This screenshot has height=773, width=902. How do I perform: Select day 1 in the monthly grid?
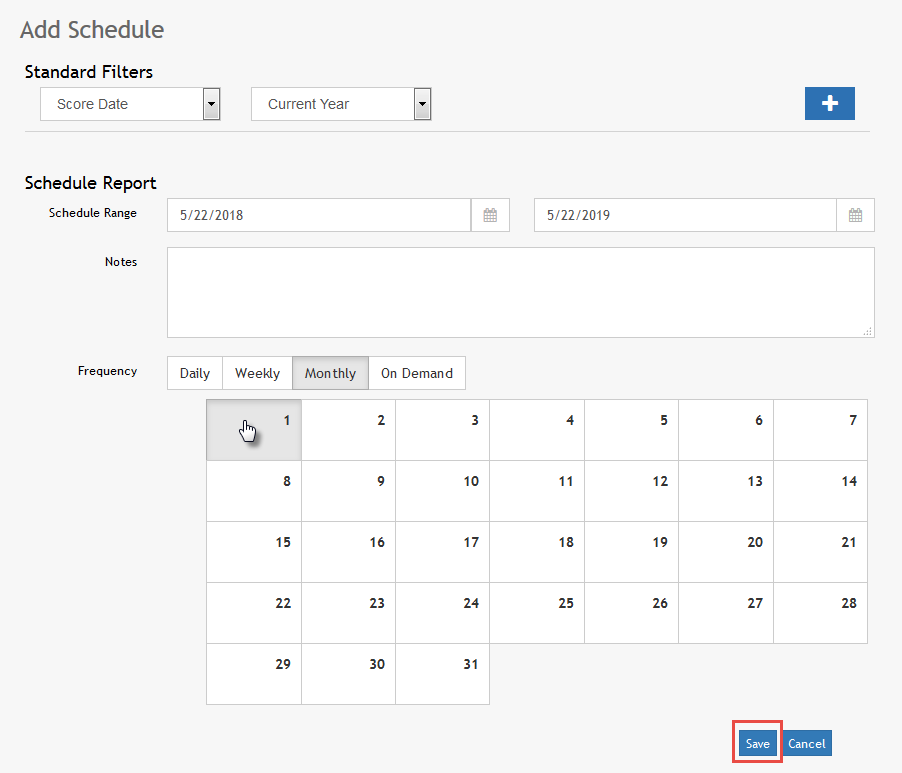pyautogui.click(x=254, y=430)
